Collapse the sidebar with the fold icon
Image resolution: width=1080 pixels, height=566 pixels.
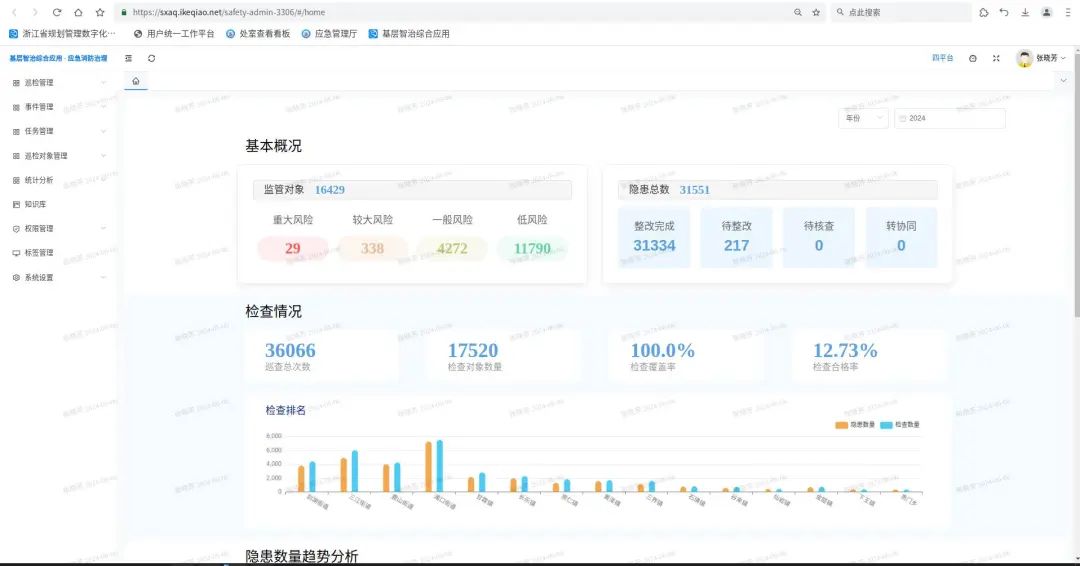128,58
